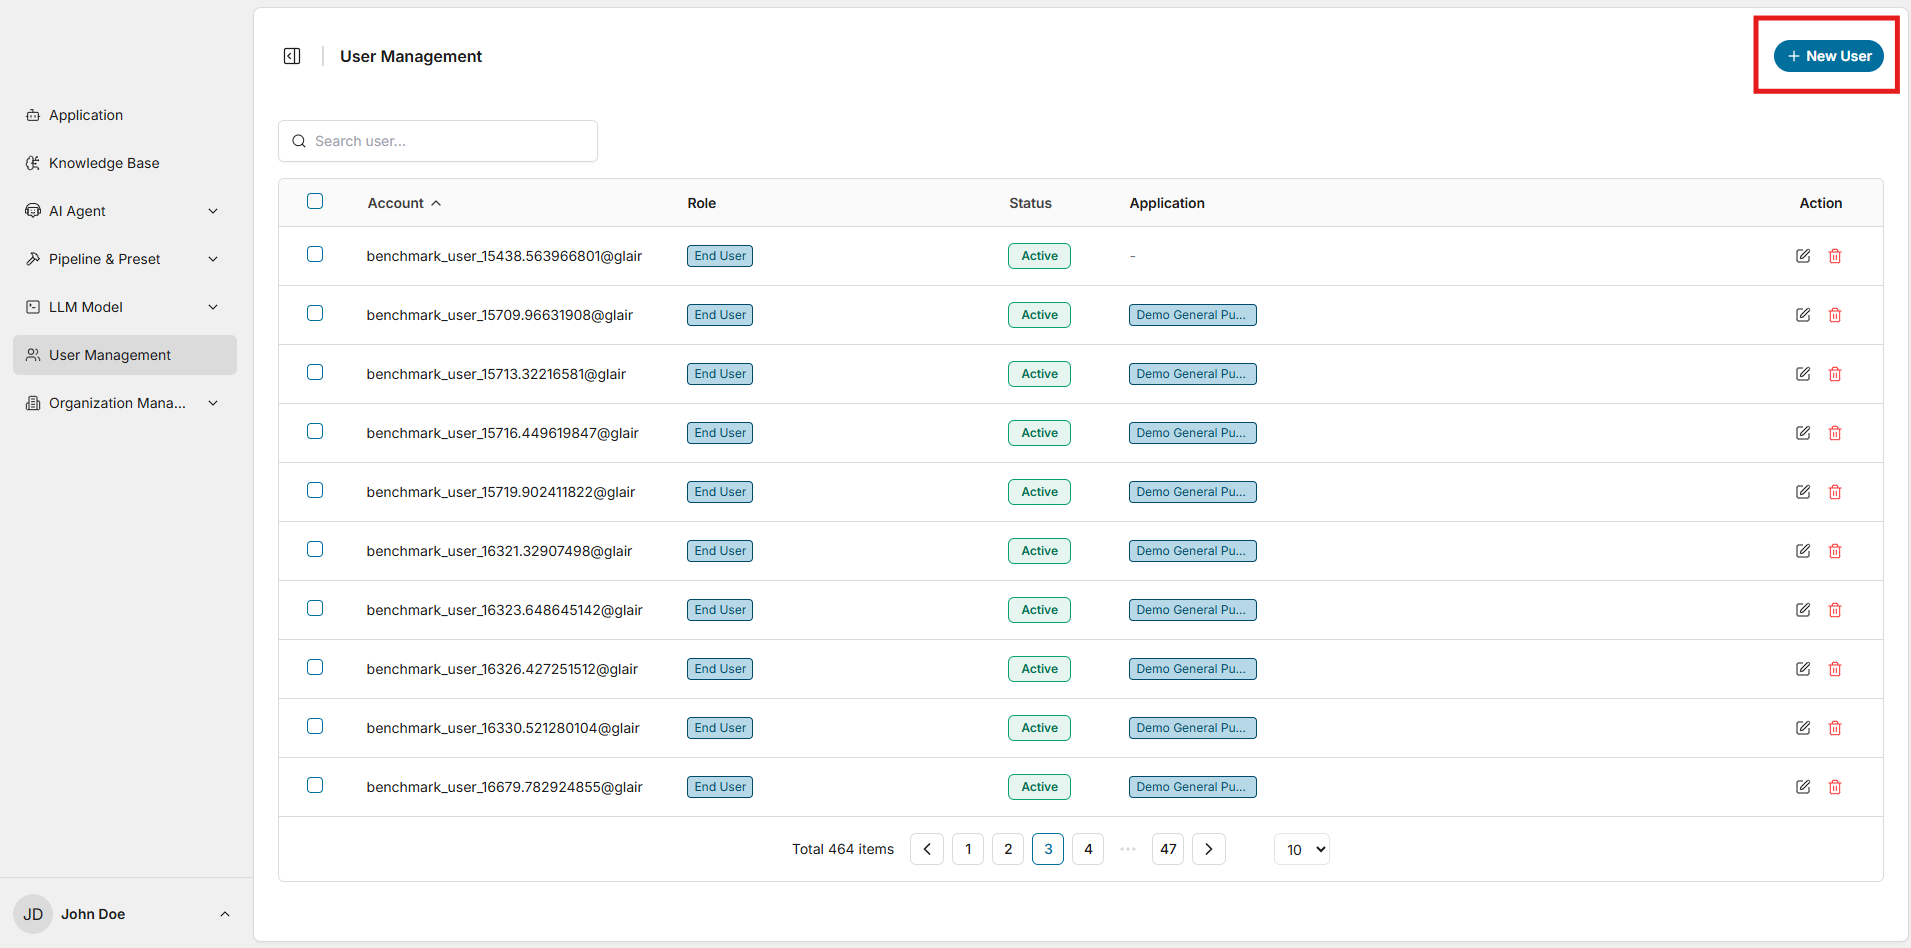Go to next page using right arrow
The width and height of the screenshot is (1911, 948).
1208,849
